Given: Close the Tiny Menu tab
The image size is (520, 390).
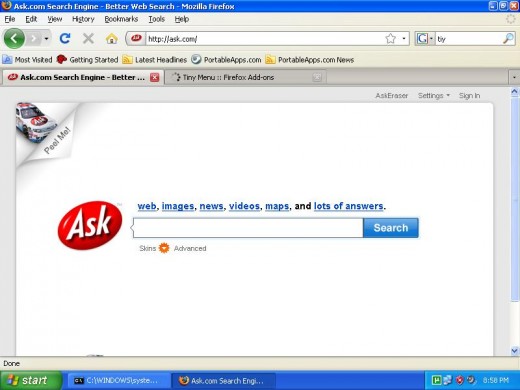Looking at the screenshot, I should 317,77.
